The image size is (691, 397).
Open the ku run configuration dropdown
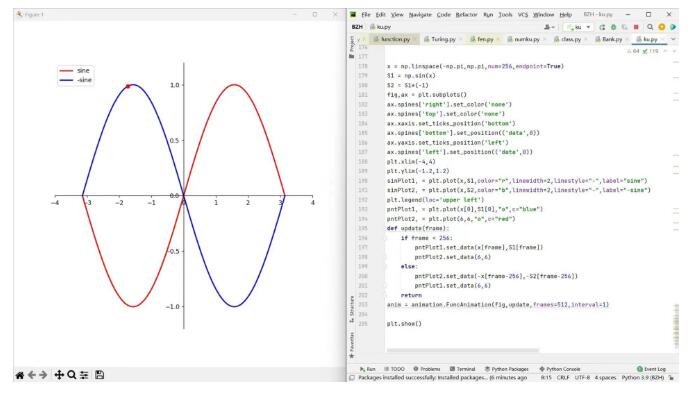click(579, 27)
